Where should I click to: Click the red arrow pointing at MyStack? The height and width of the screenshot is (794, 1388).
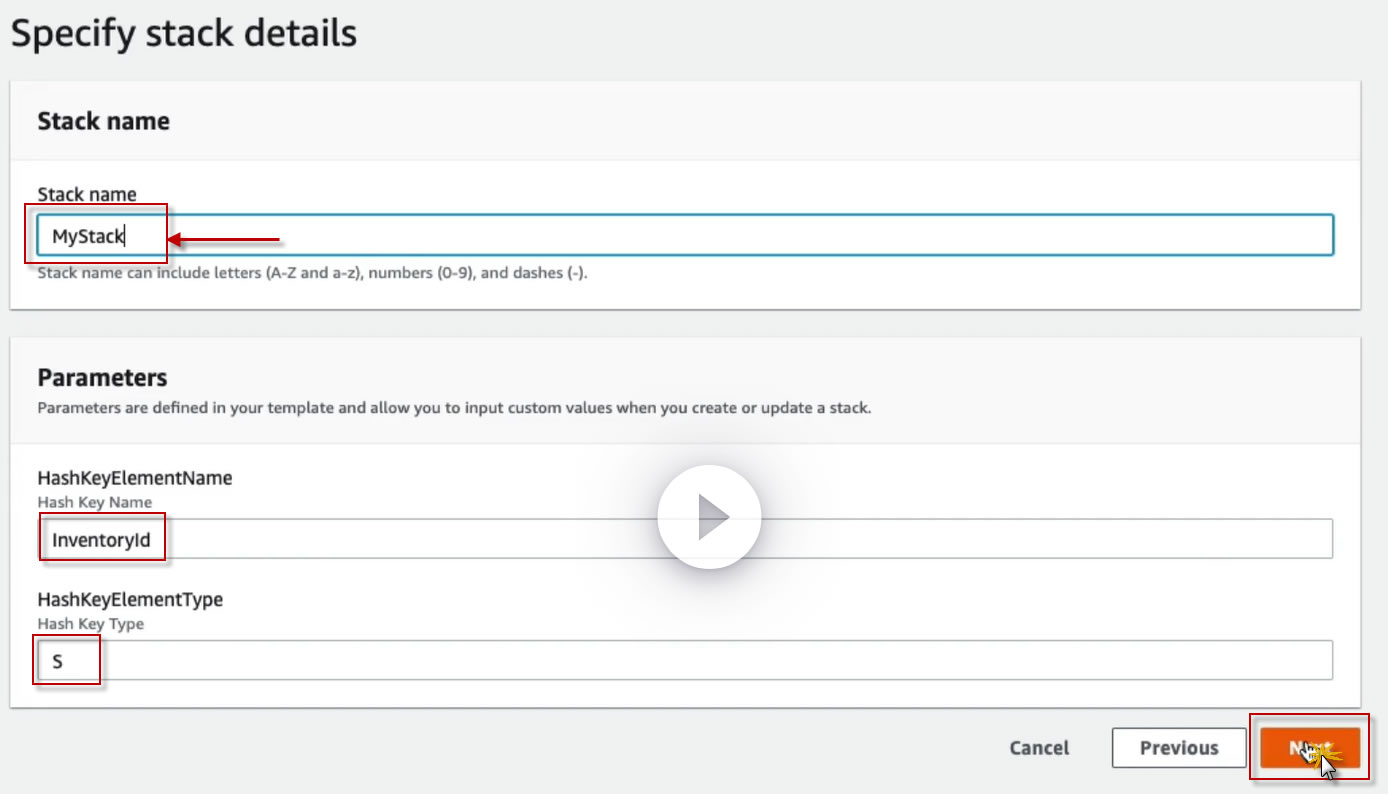(x=223, y=239)
